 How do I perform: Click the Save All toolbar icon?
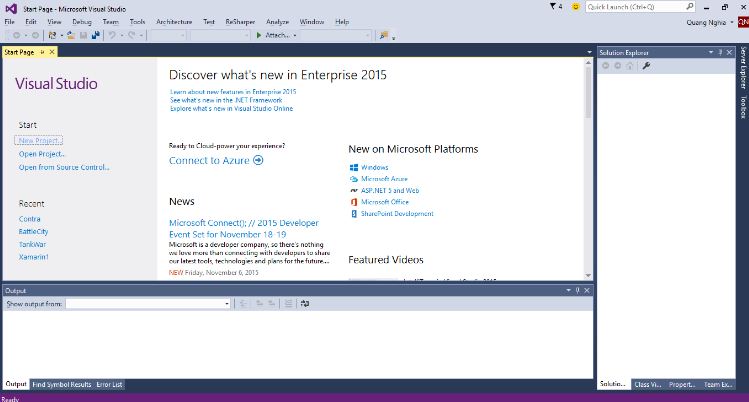click(95, 35)
